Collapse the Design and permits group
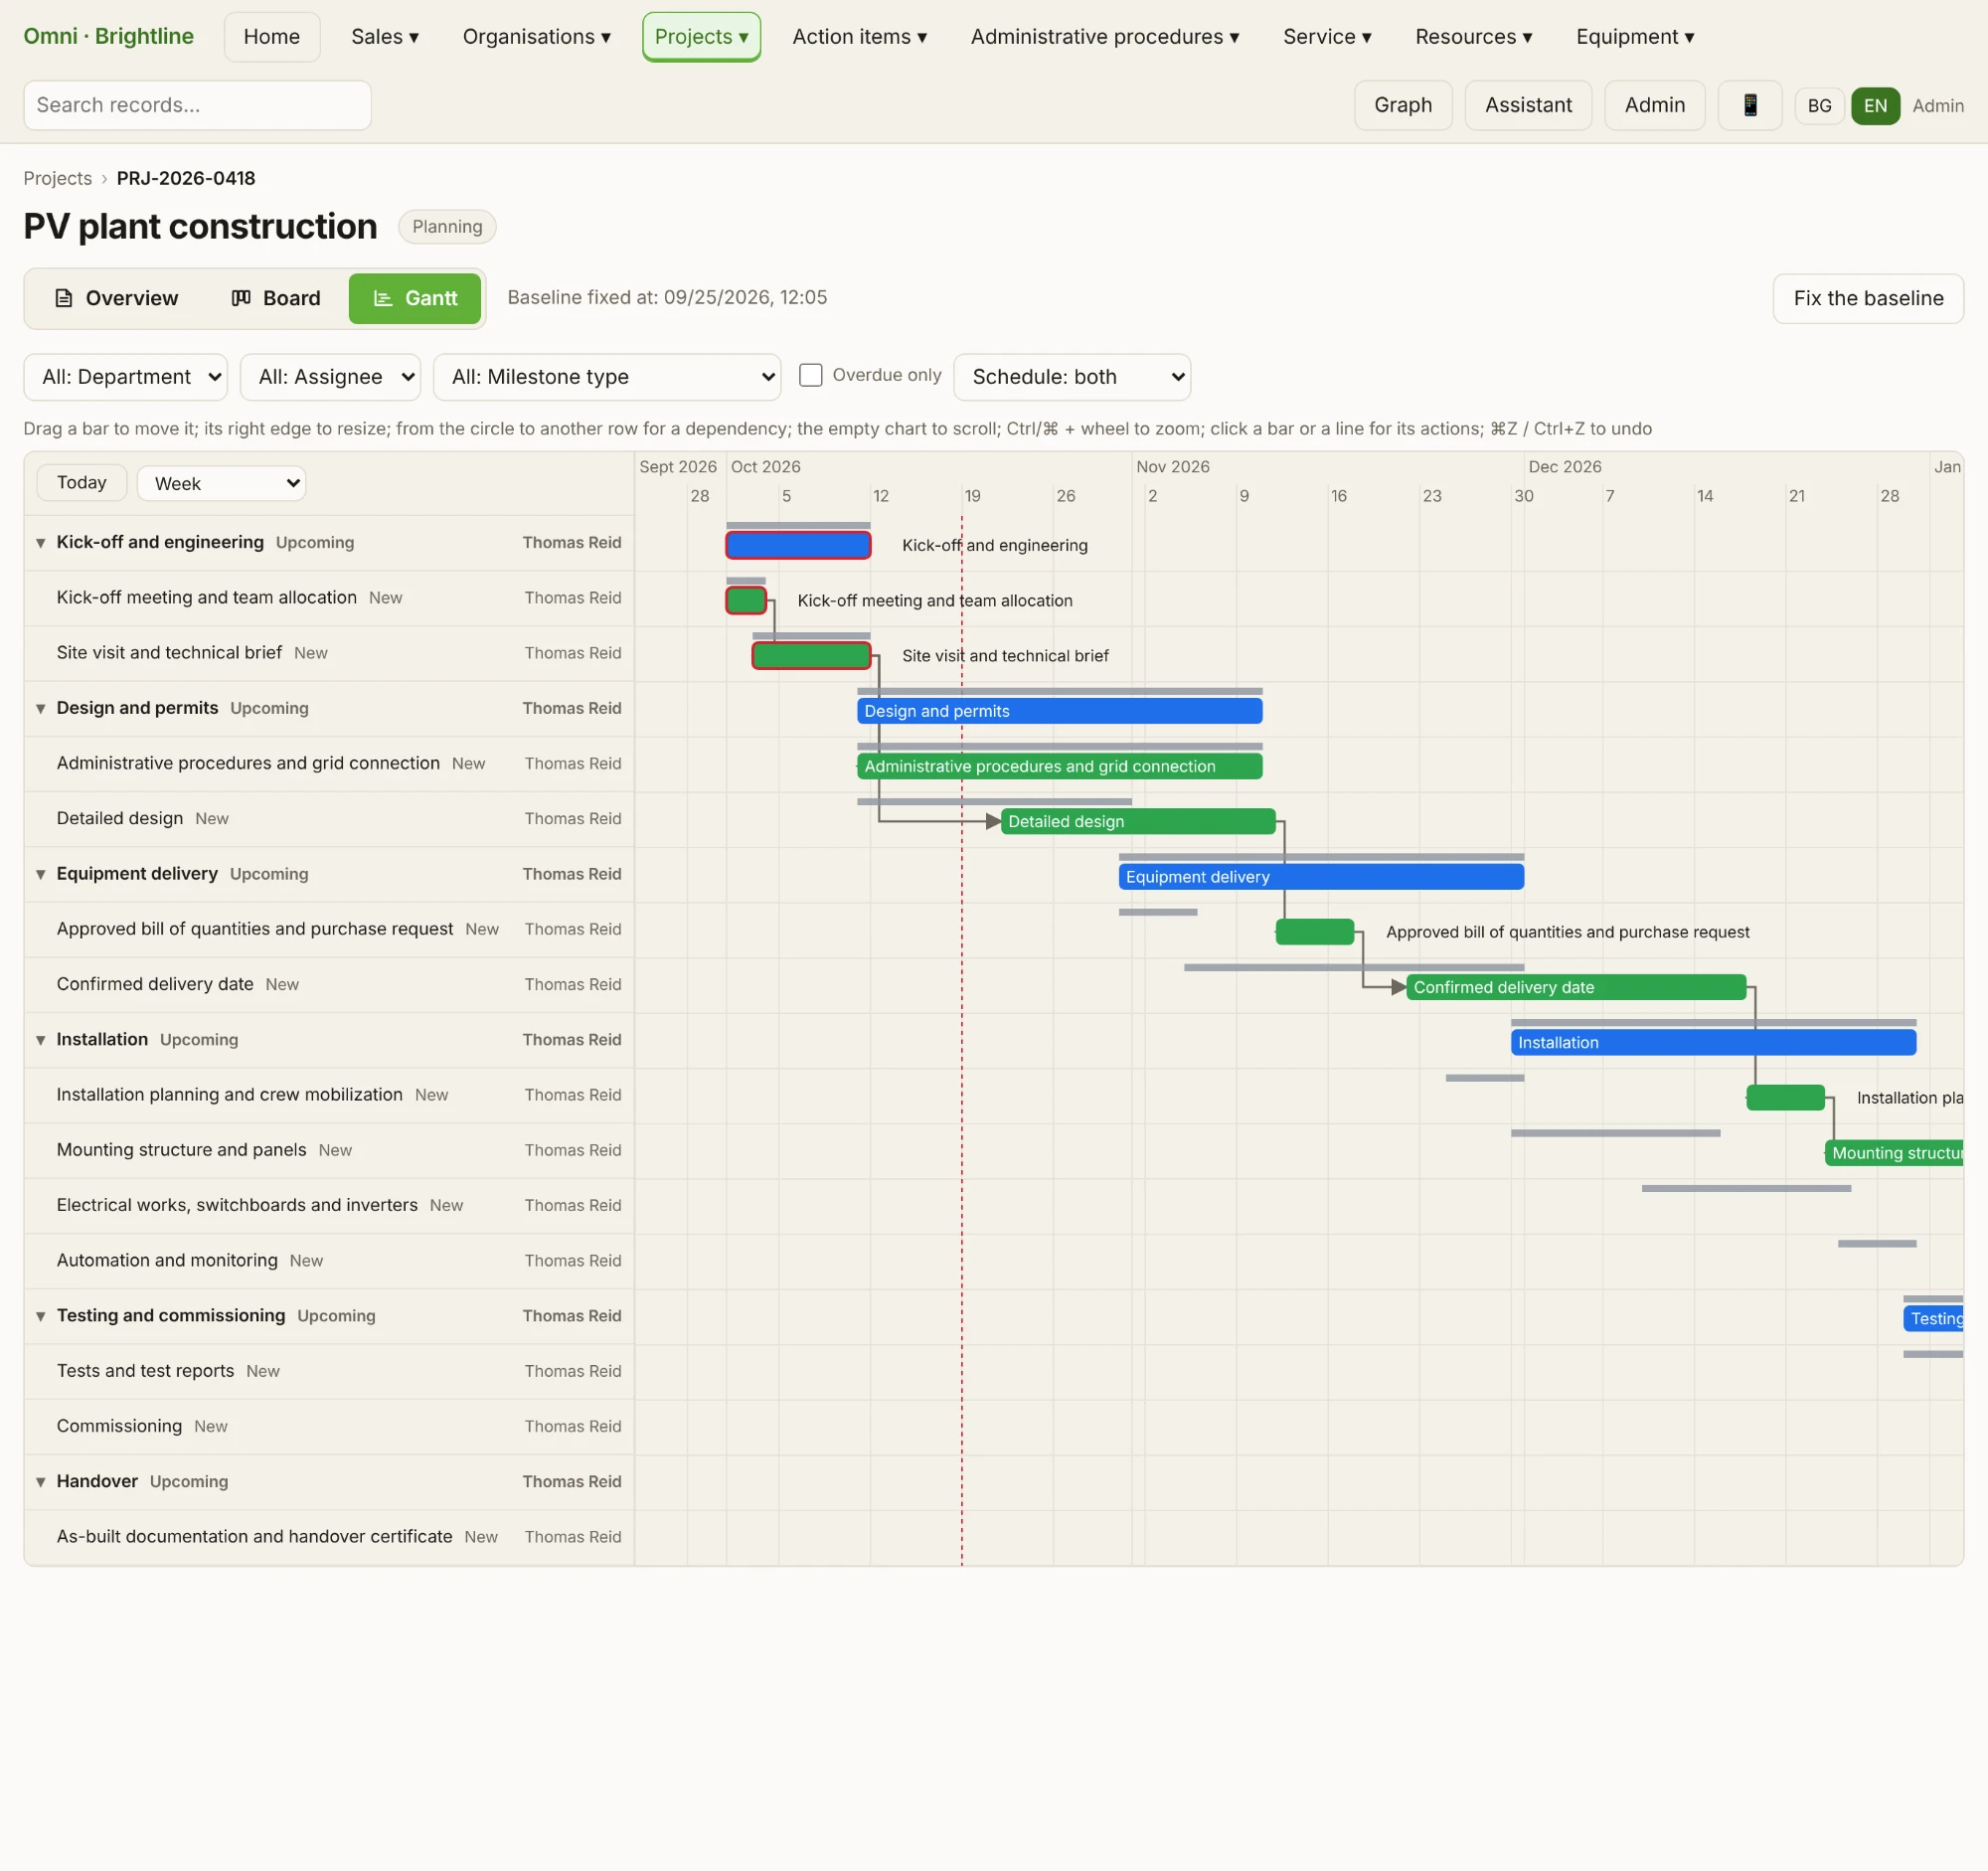Screen dimensions: 1988x1871 [x=41, y=709]
